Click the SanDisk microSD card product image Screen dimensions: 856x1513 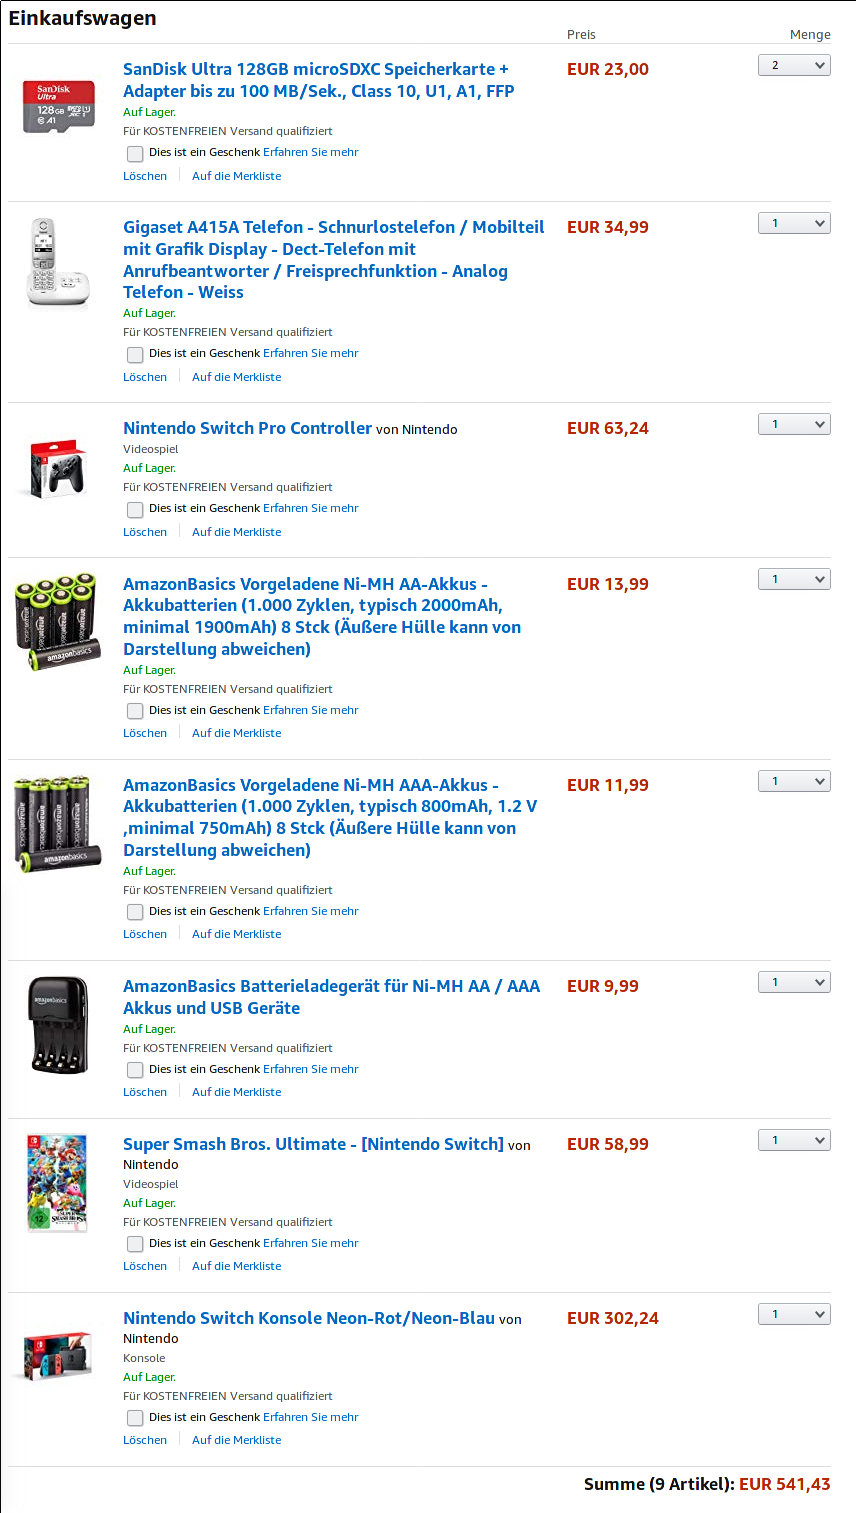pyautogui.click(x=59, y=107)
